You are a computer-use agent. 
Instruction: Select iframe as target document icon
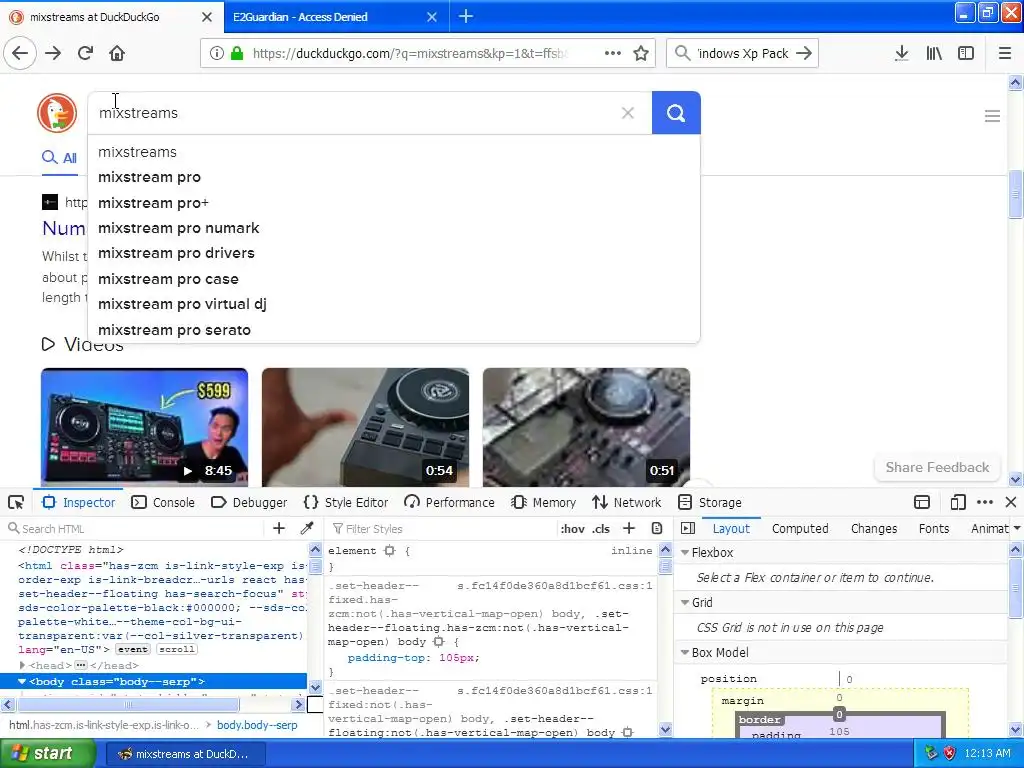[921, 502]
